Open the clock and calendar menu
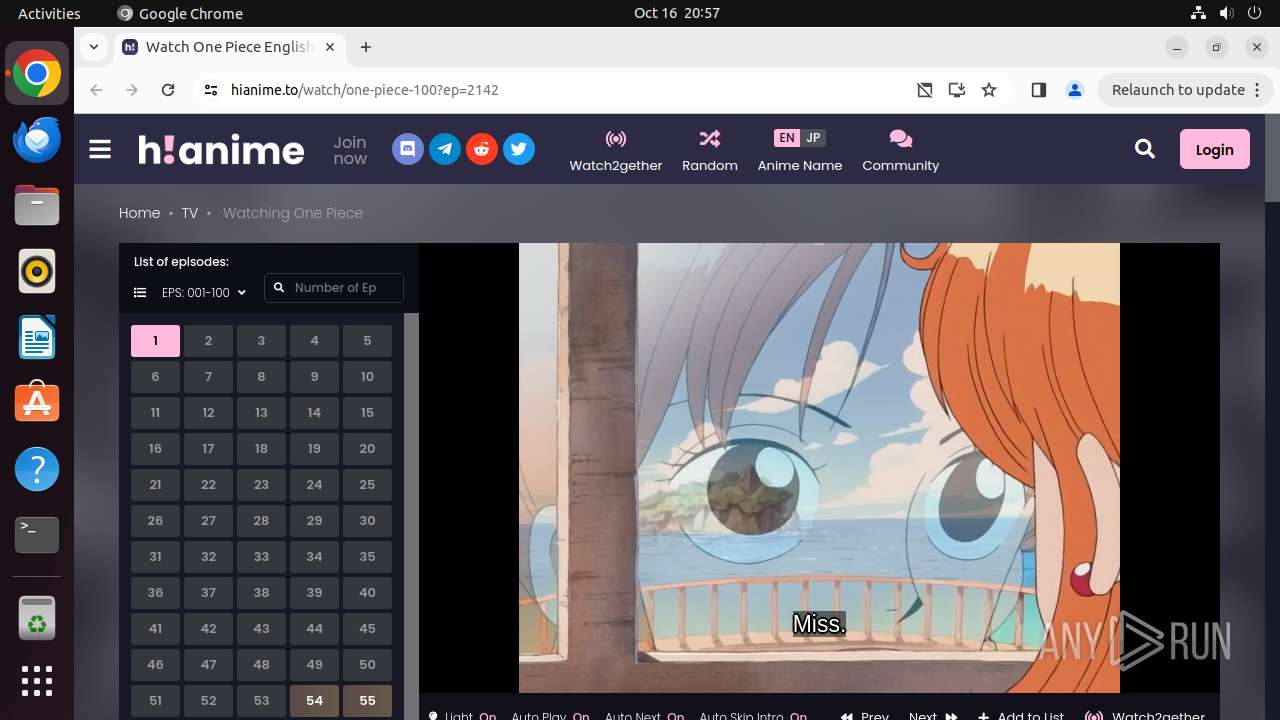Viewport: 1280px width, 720px height. (677, 13)
